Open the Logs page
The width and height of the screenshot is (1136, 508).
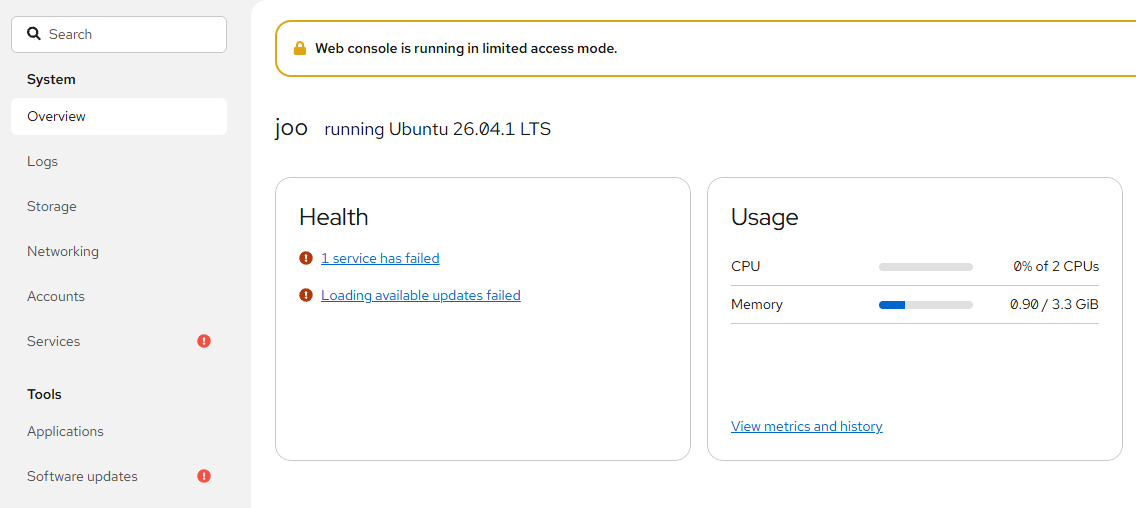tap(119, 162)
